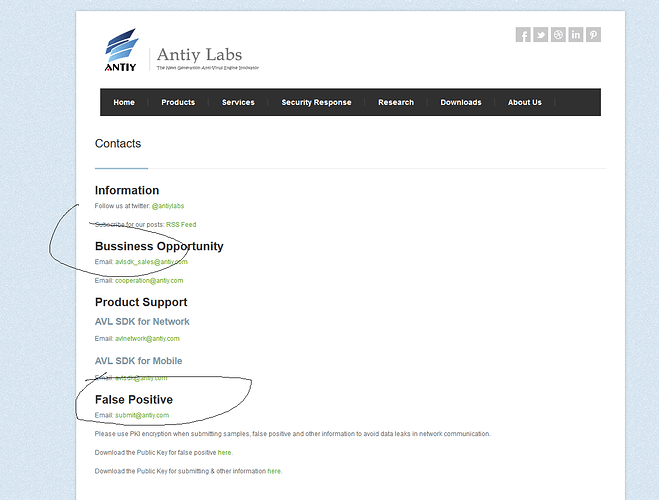659x500 pixels.
Task: Open the Downloads menu item
Action: tap(461, 102)
